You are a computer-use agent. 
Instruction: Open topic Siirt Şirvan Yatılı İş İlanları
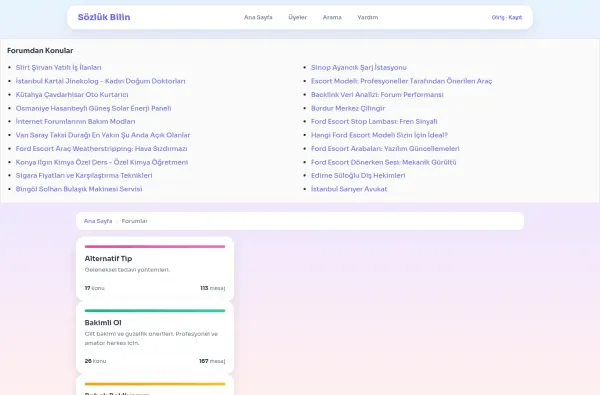click(x=59, y=67)
